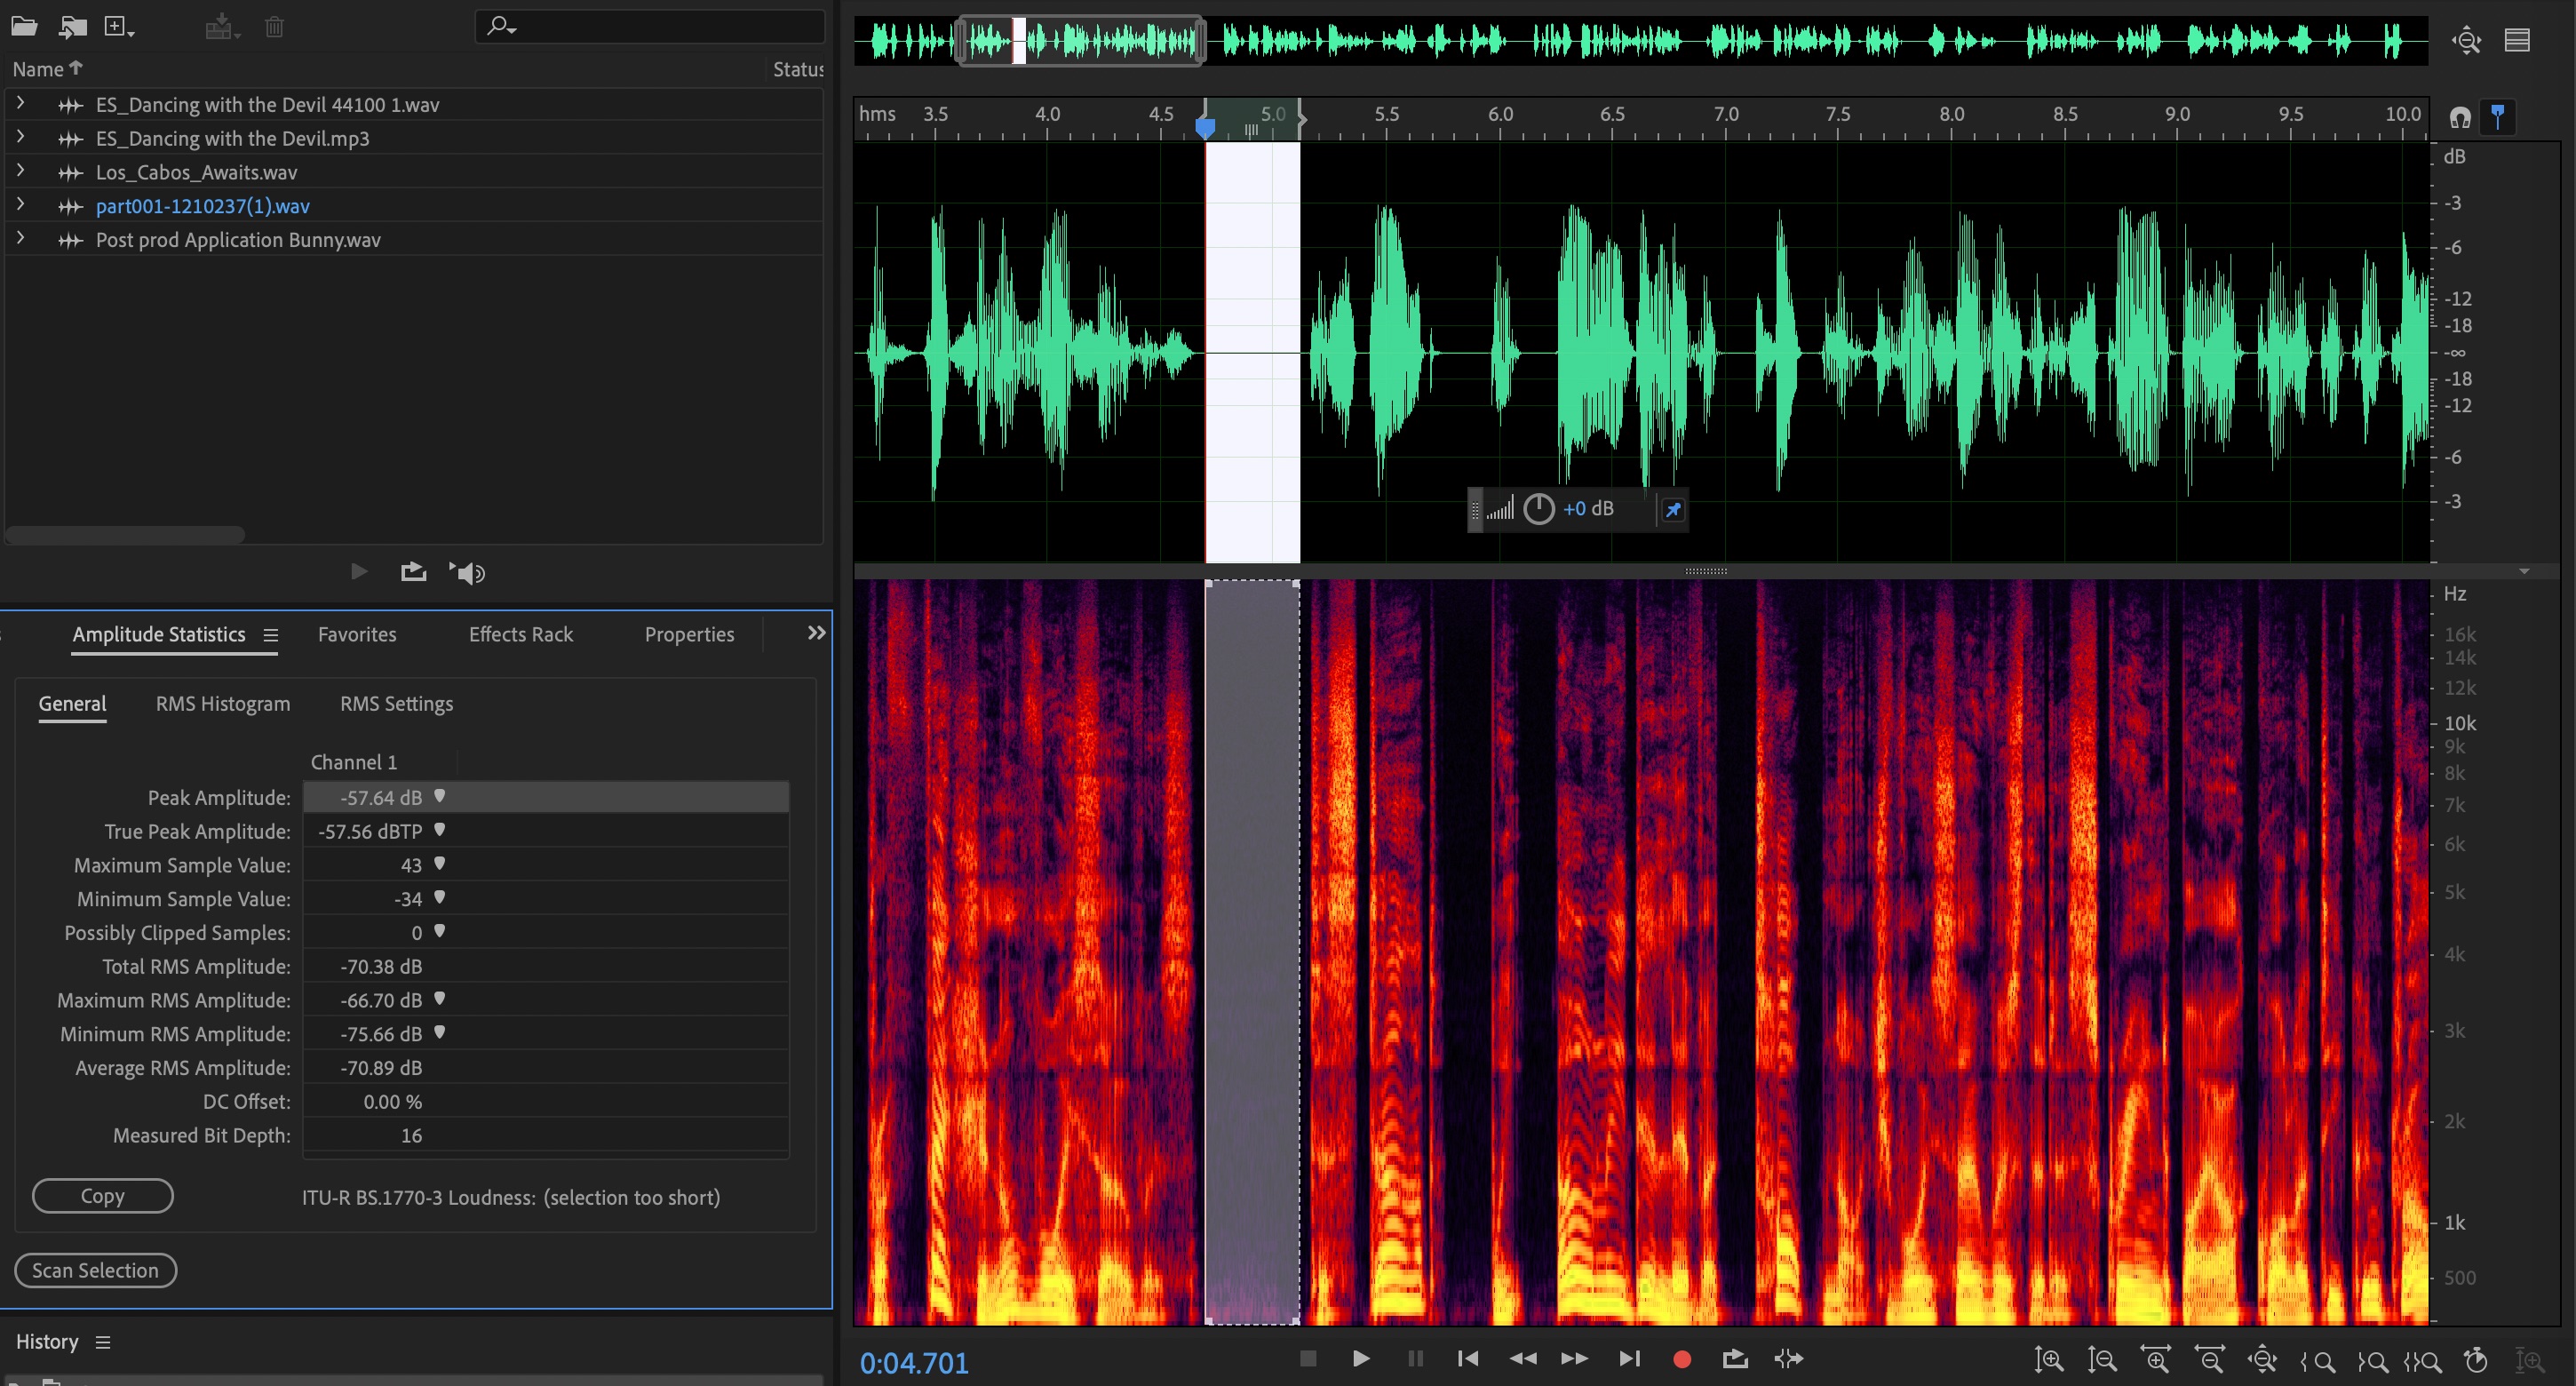Image resolution: width=2576 pixels, height=1386 pixels.
Task: Open the hidden panels double-chevron menu
Action: [x=816, y=633]
